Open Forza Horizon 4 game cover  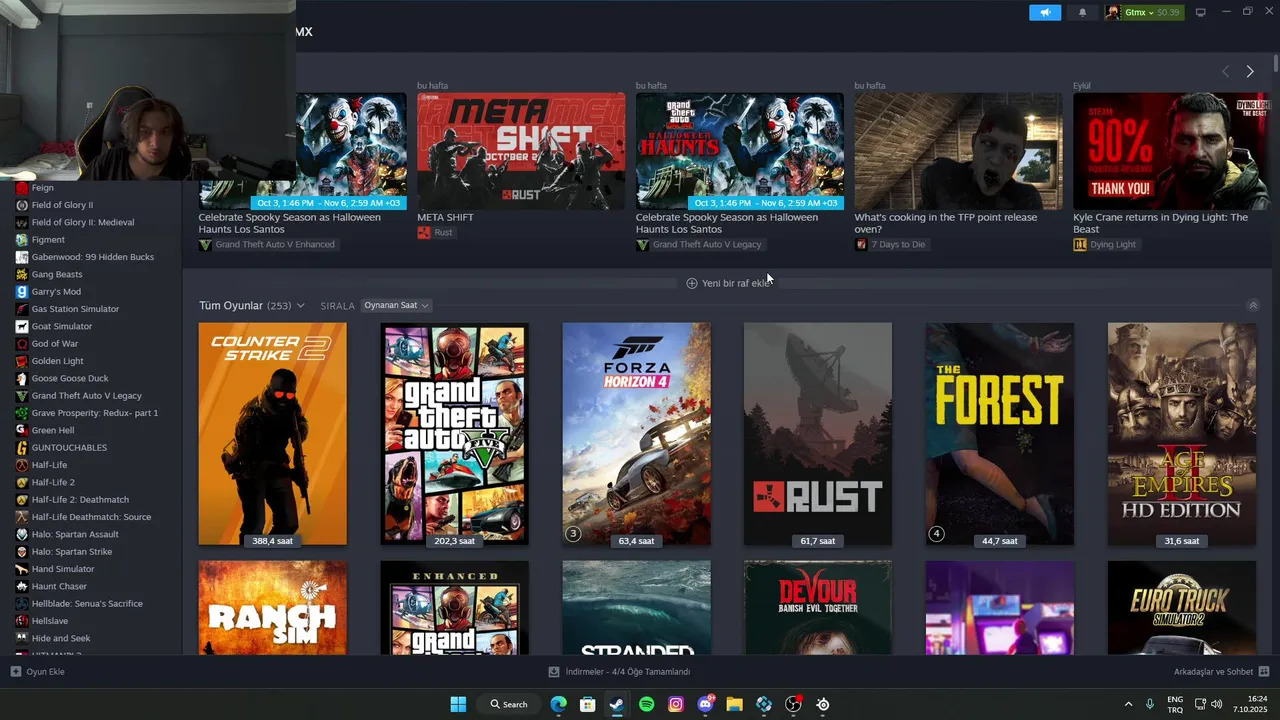[636, 434]
